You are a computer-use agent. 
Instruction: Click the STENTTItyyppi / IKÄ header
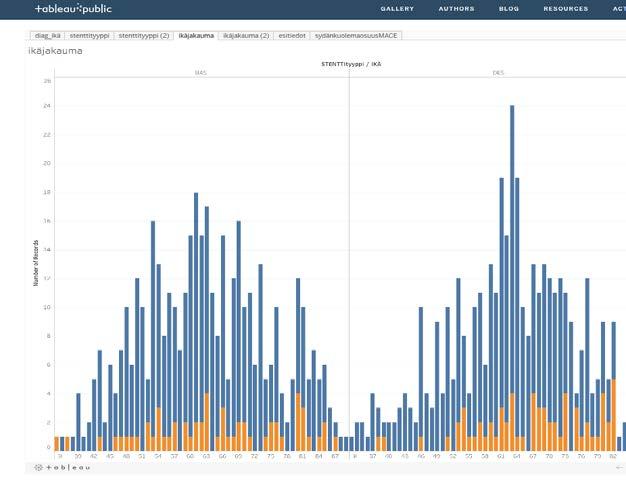(x=351, y=64)
